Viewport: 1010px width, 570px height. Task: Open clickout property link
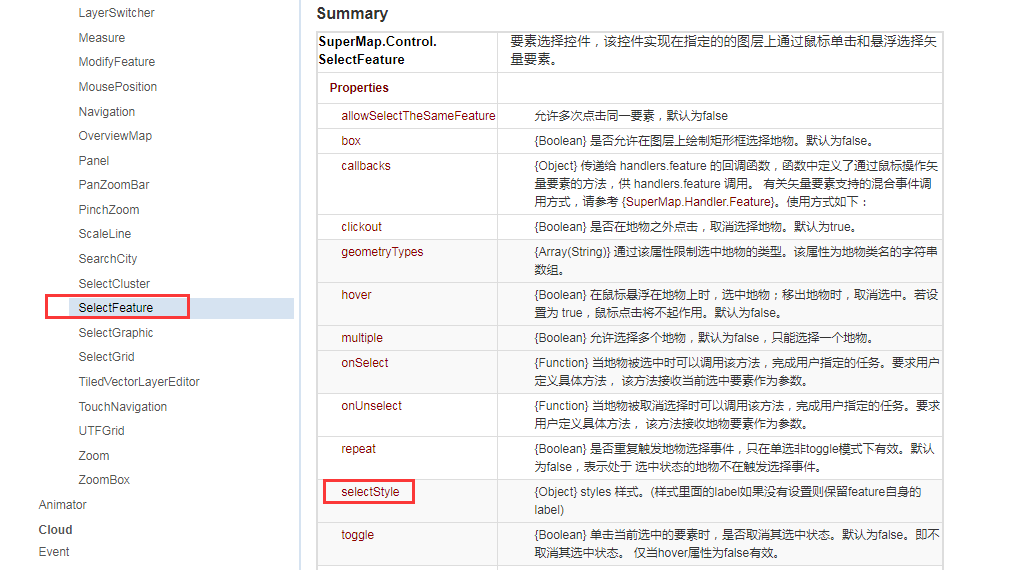[x=361, y=227]
